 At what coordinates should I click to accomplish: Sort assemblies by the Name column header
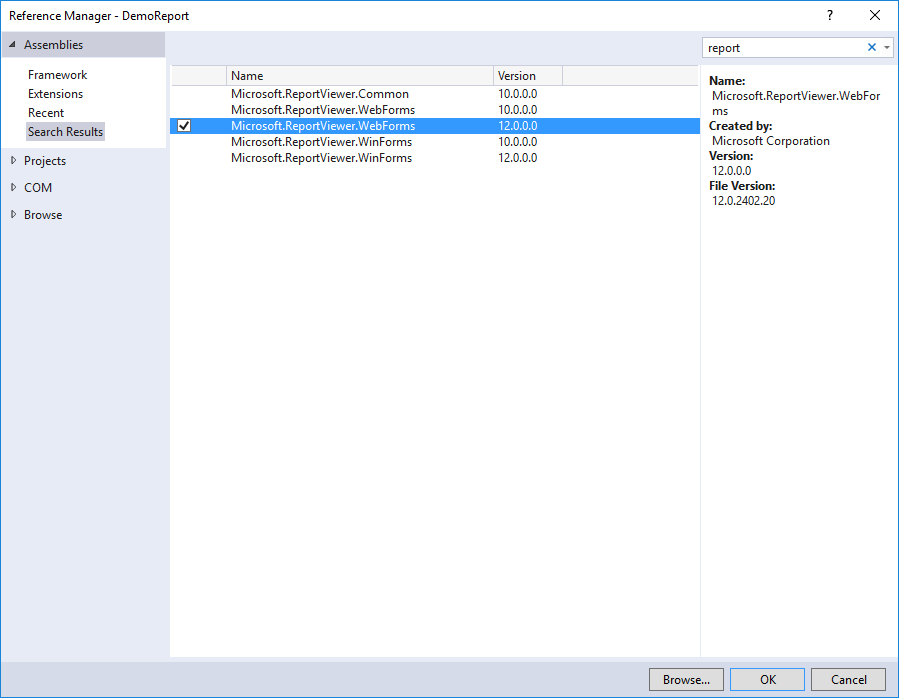coord(247,75)
